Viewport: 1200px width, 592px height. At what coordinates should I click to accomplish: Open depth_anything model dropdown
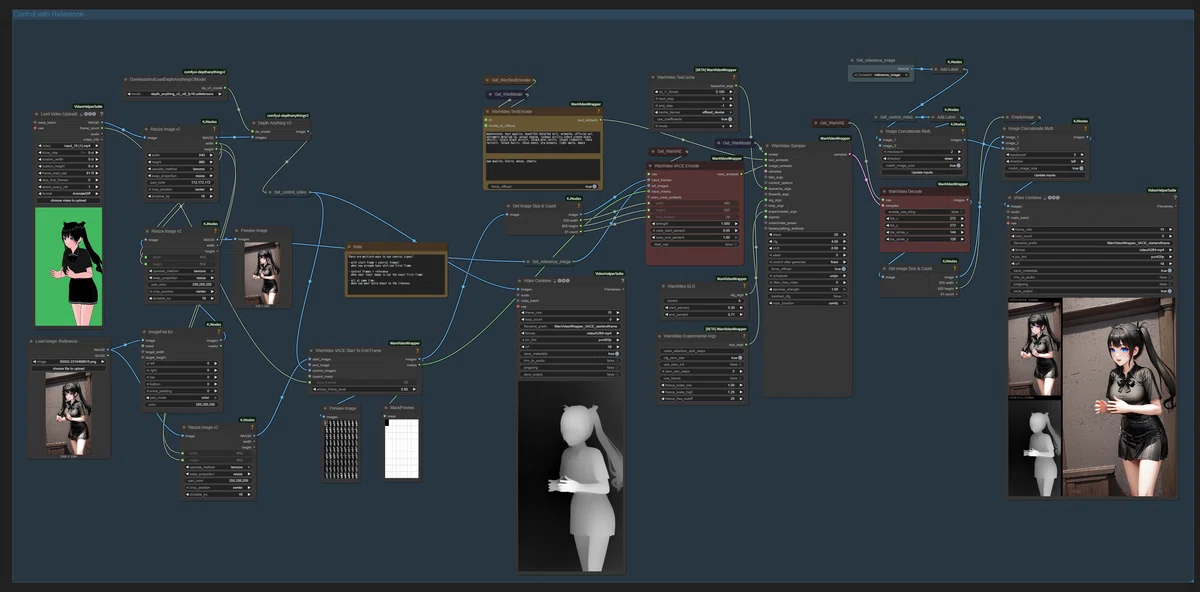tap(174, 94)
